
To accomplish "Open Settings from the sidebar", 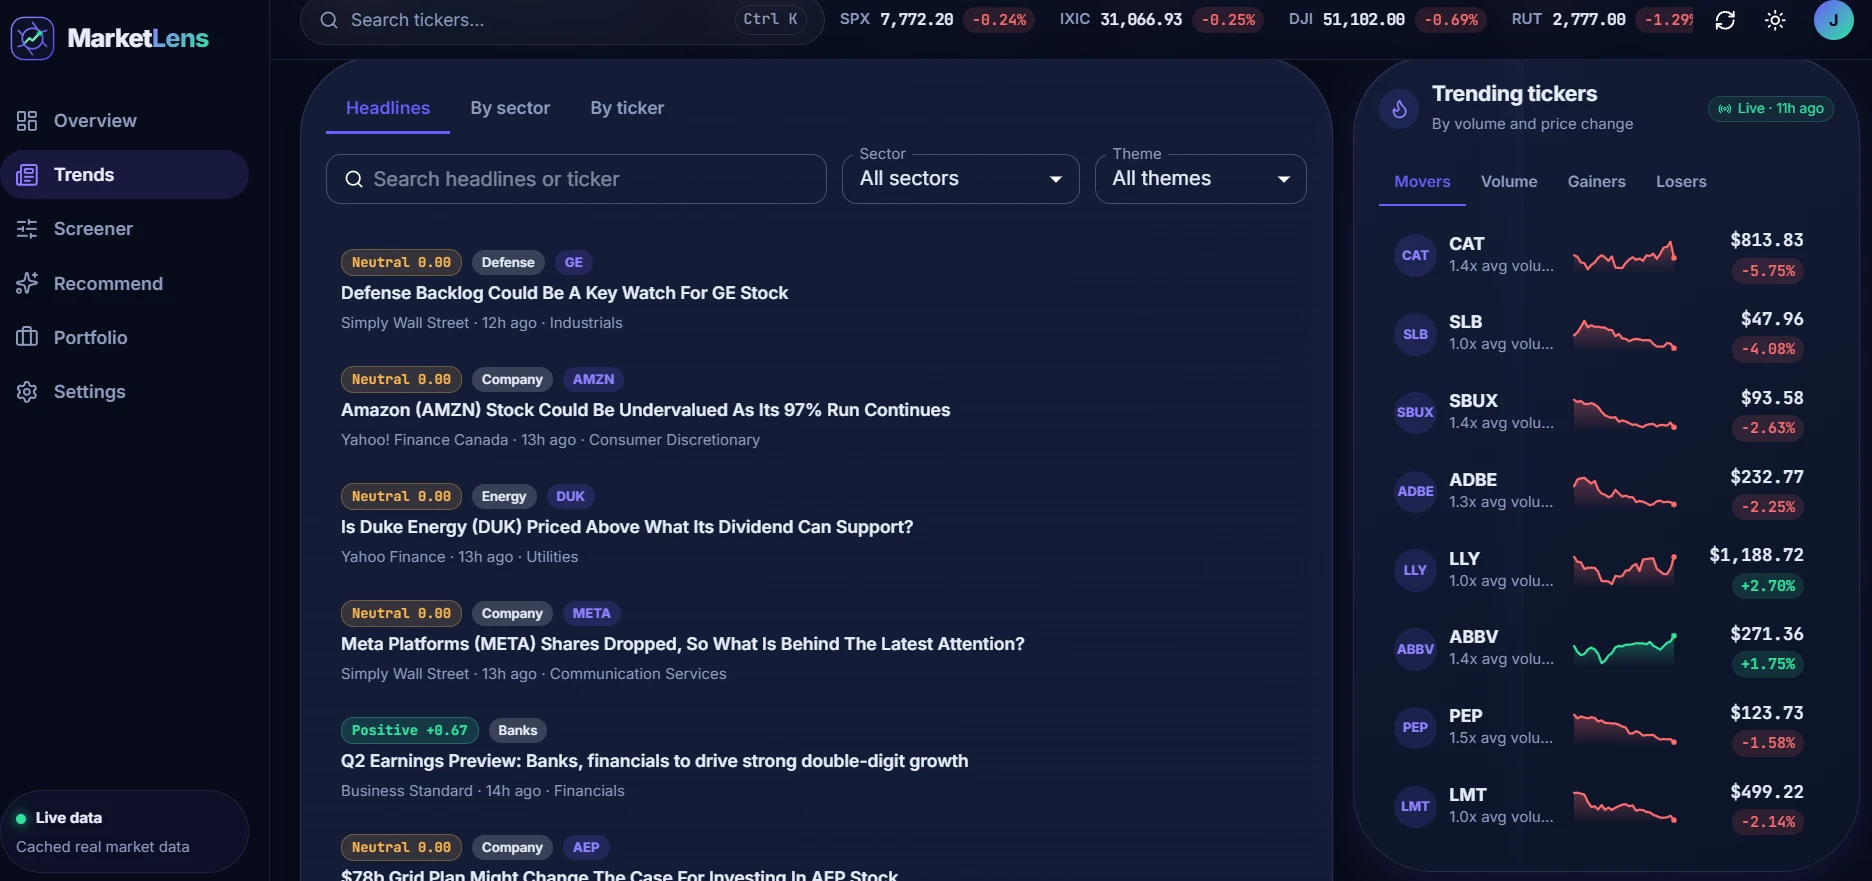I will (125, 392).
